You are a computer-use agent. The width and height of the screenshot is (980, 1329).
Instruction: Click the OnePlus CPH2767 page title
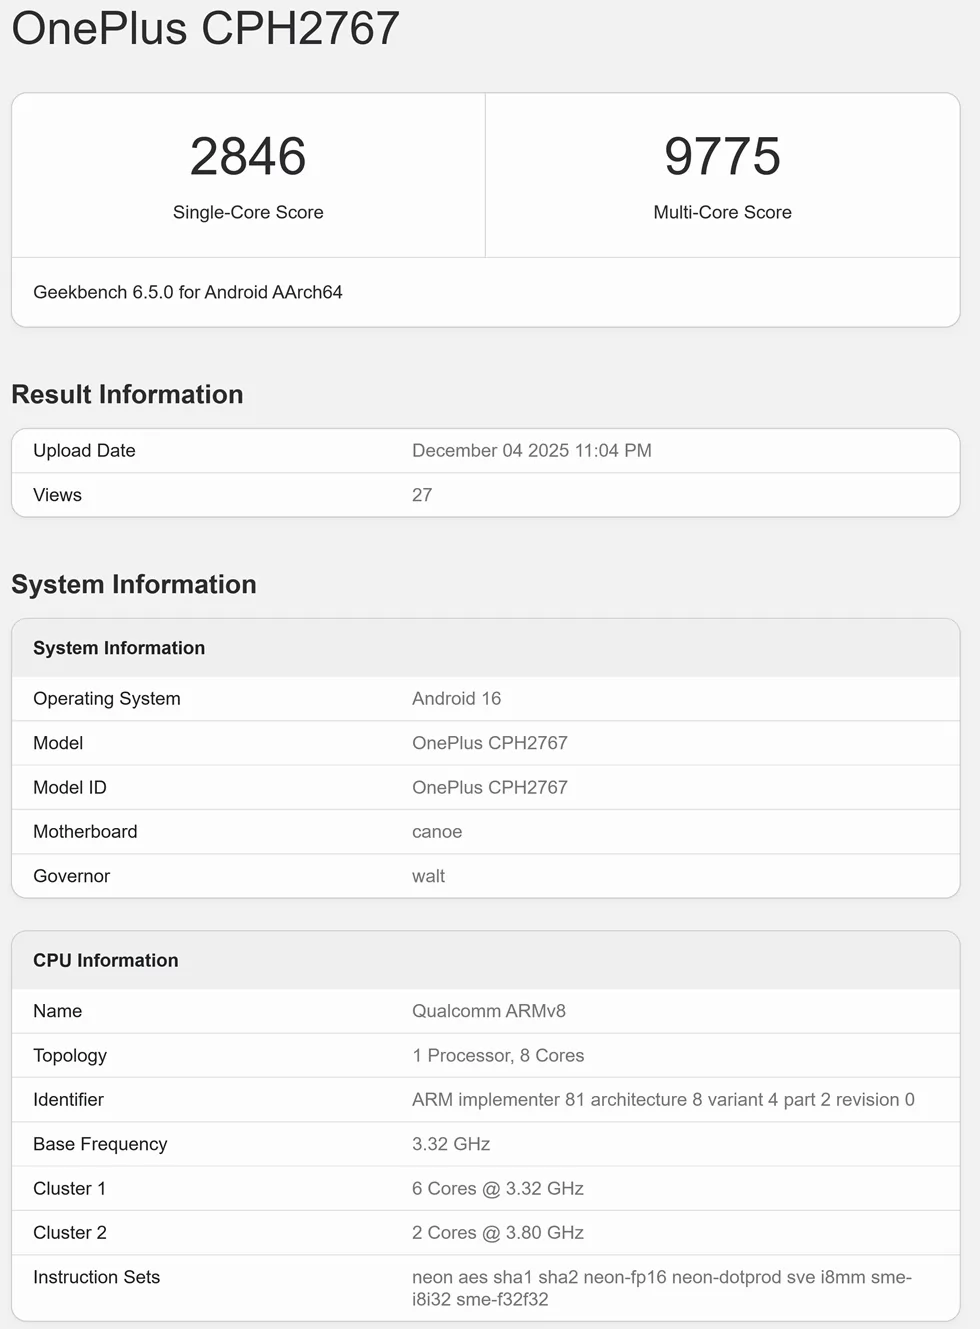click(x=205, y=28)
